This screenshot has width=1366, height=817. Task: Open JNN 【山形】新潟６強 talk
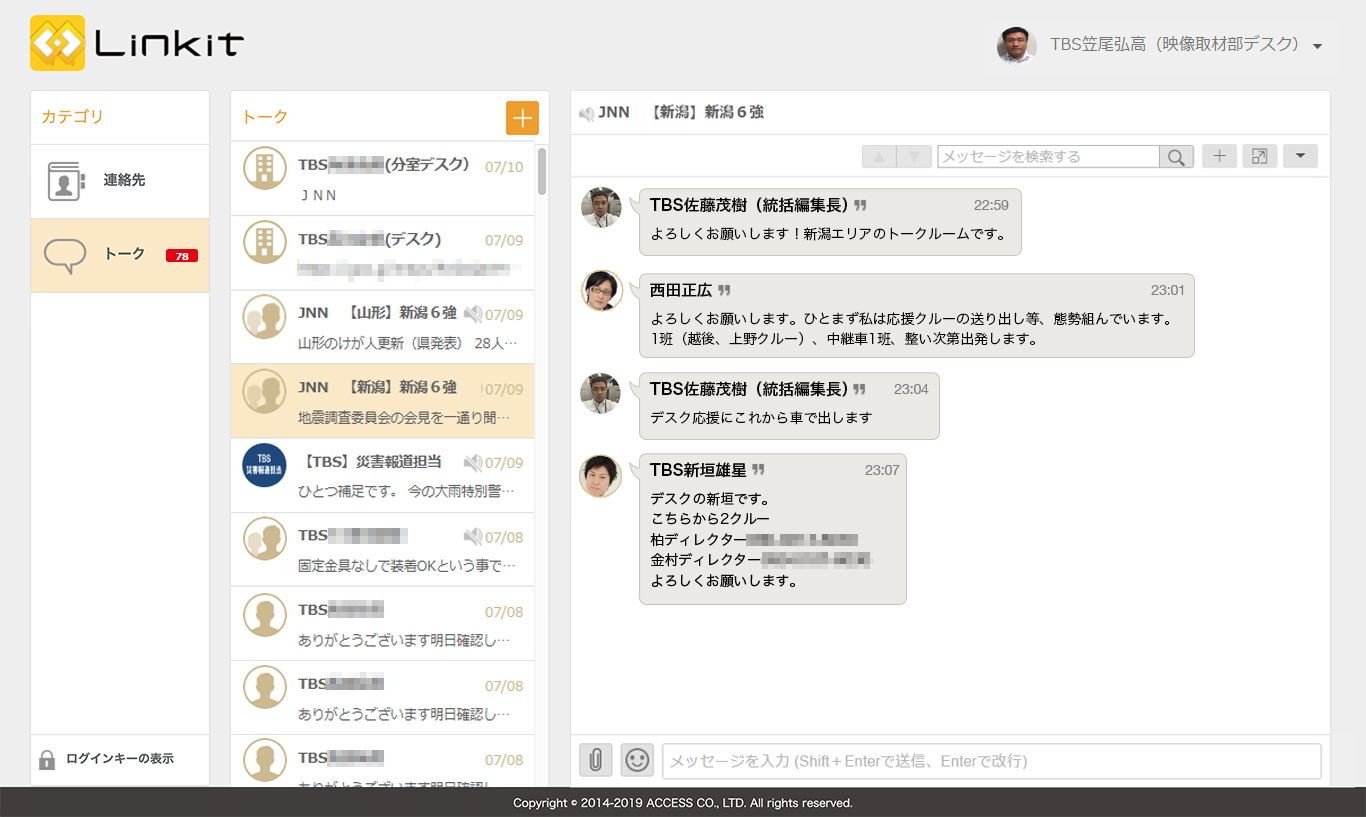(x=382, y=327)
